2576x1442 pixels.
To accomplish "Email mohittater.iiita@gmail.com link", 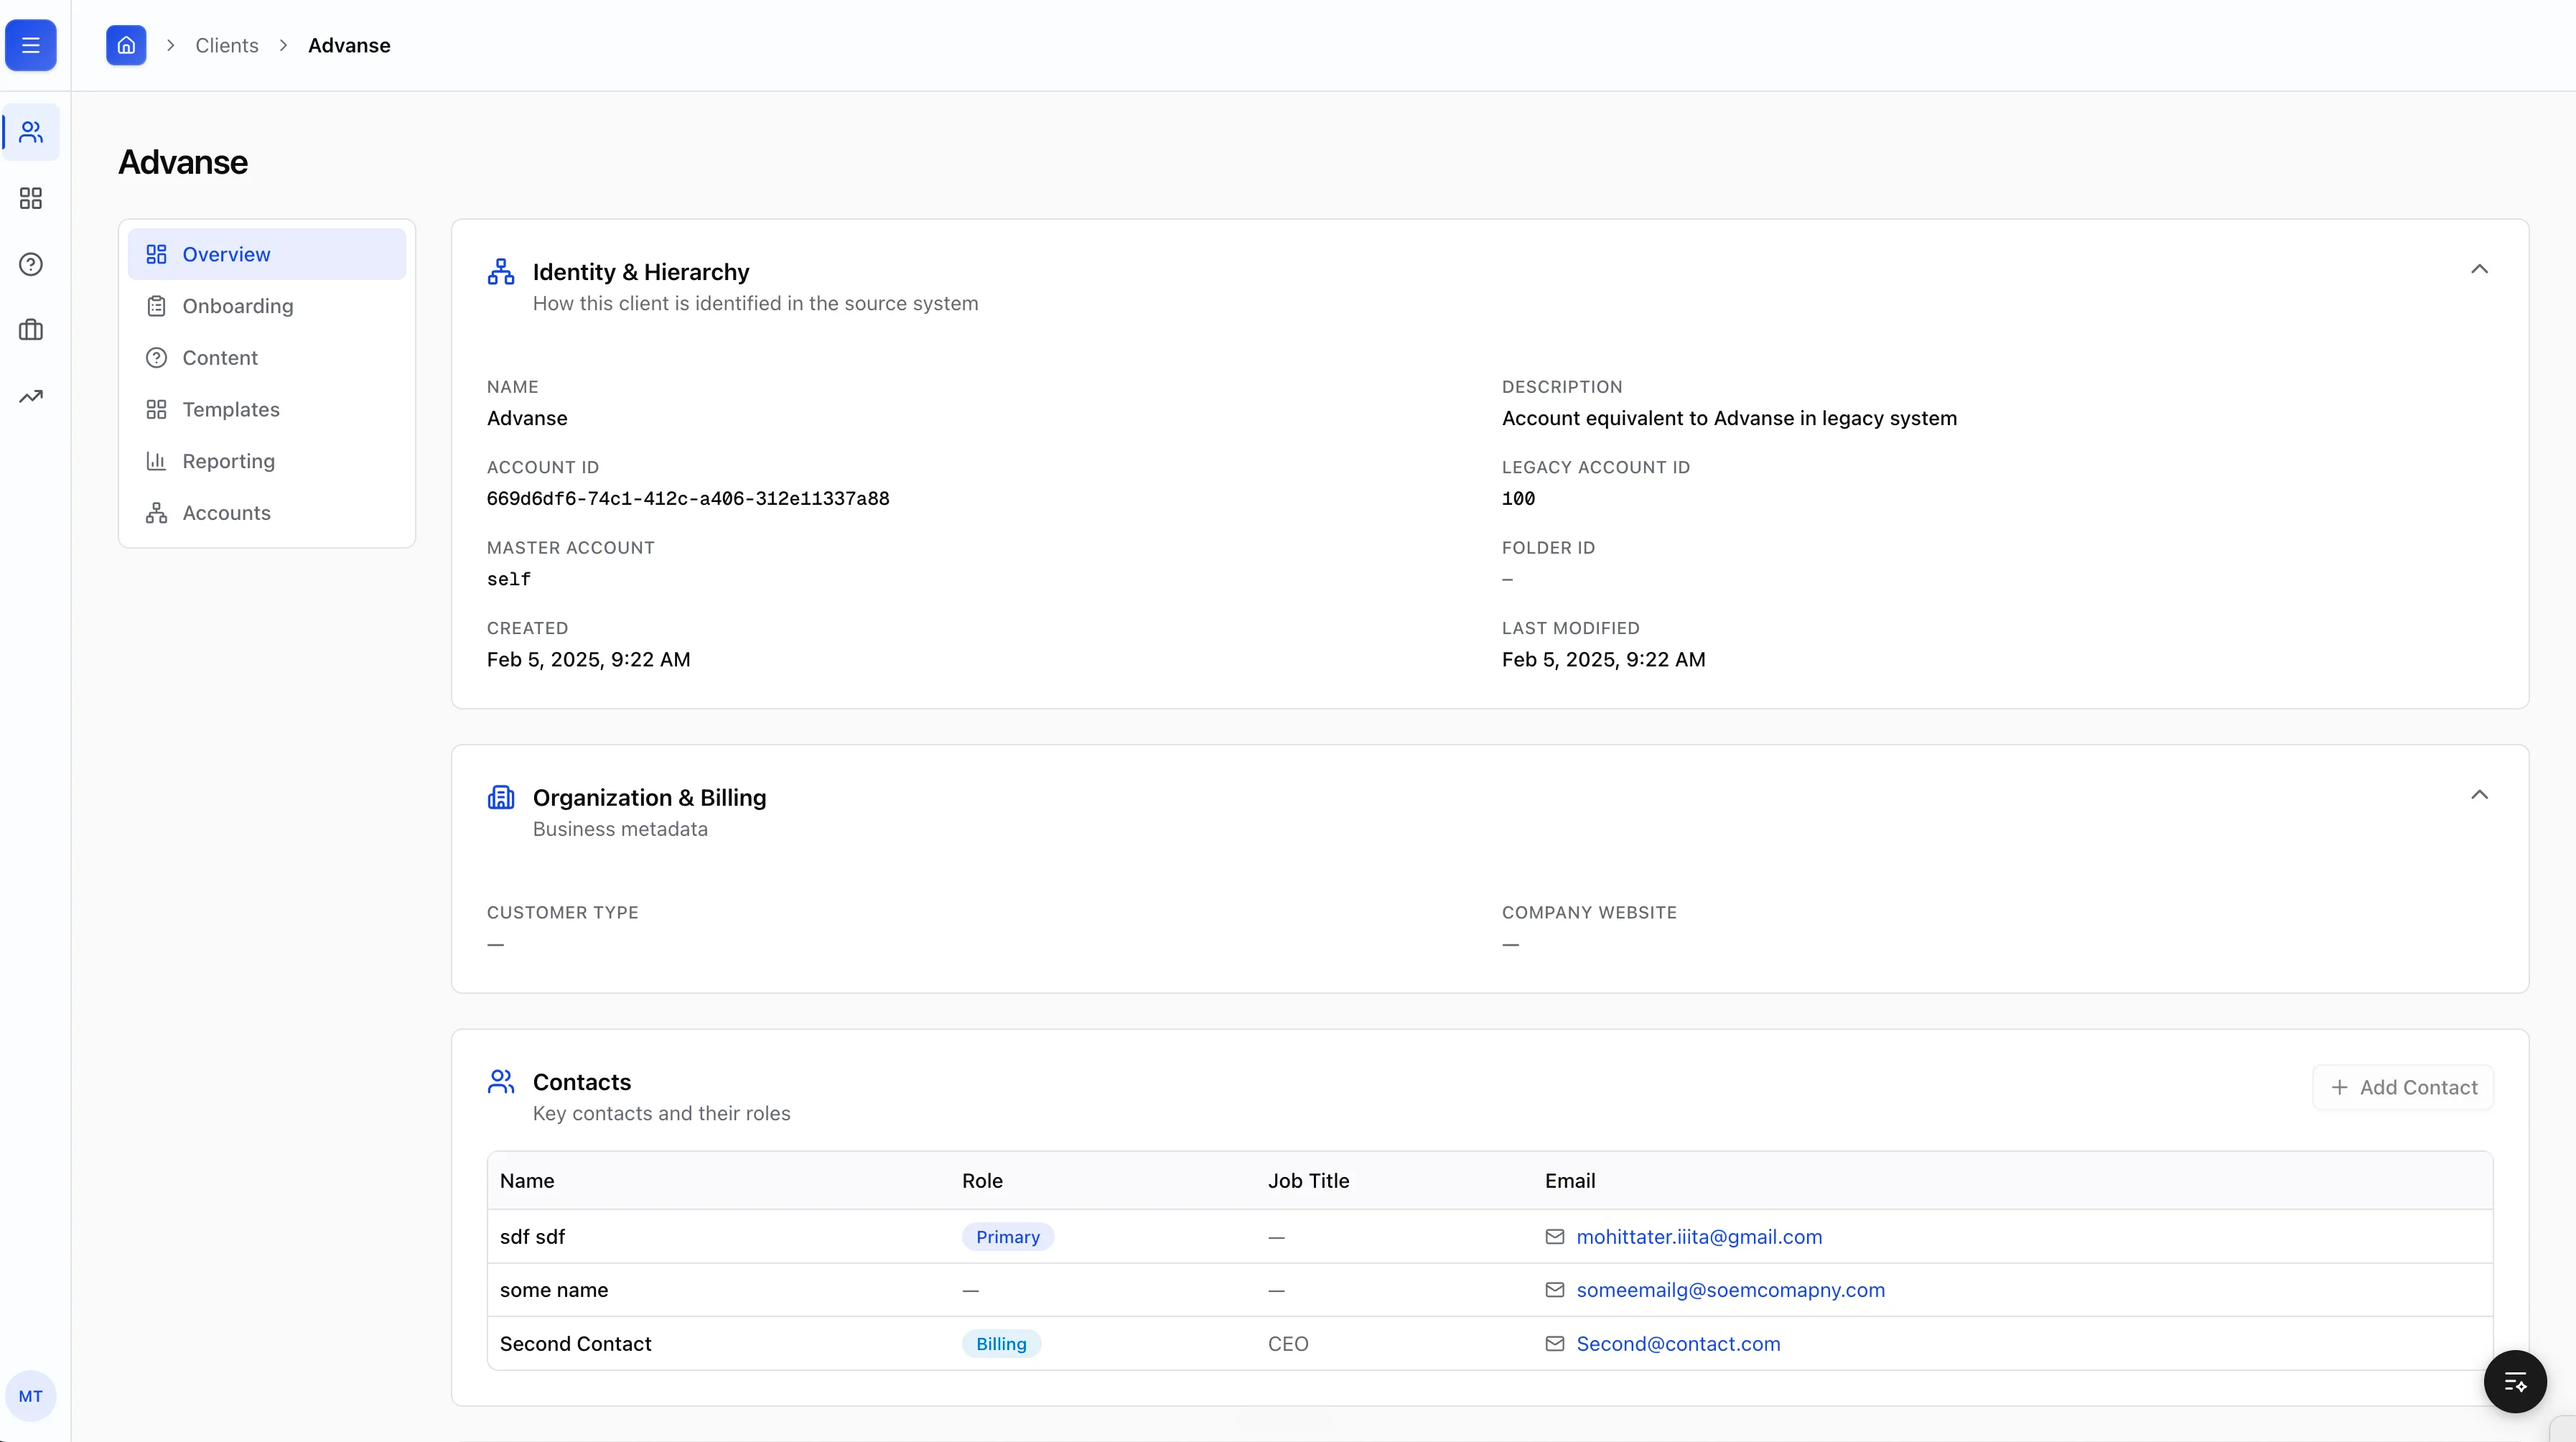I will (x=1699, y=1237).
